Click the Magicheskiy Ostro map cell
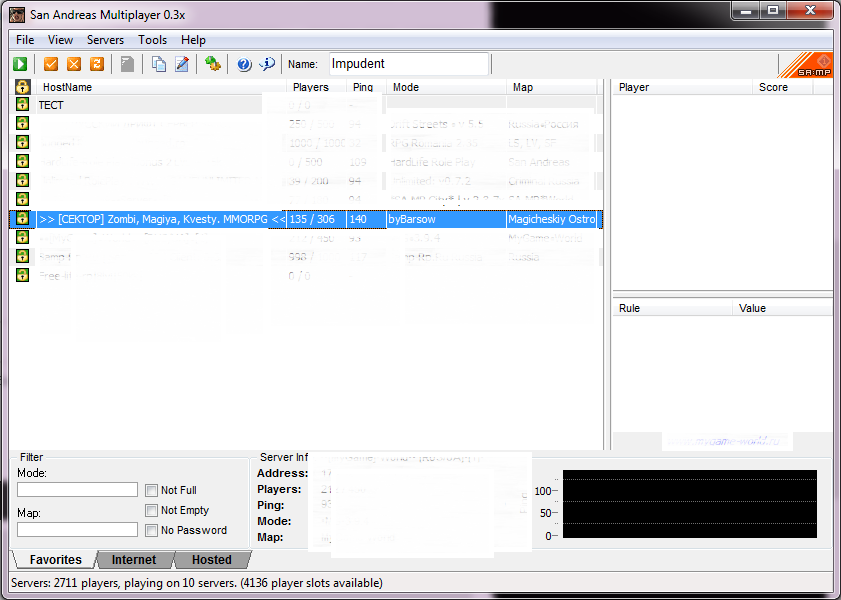The width and height of the screenshot is (841, 600). [552, 219]
